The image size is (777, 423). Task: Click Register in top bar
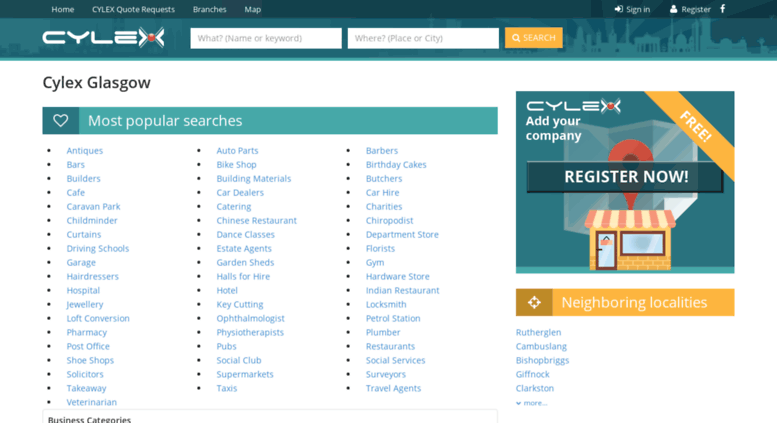pos(690,9)
